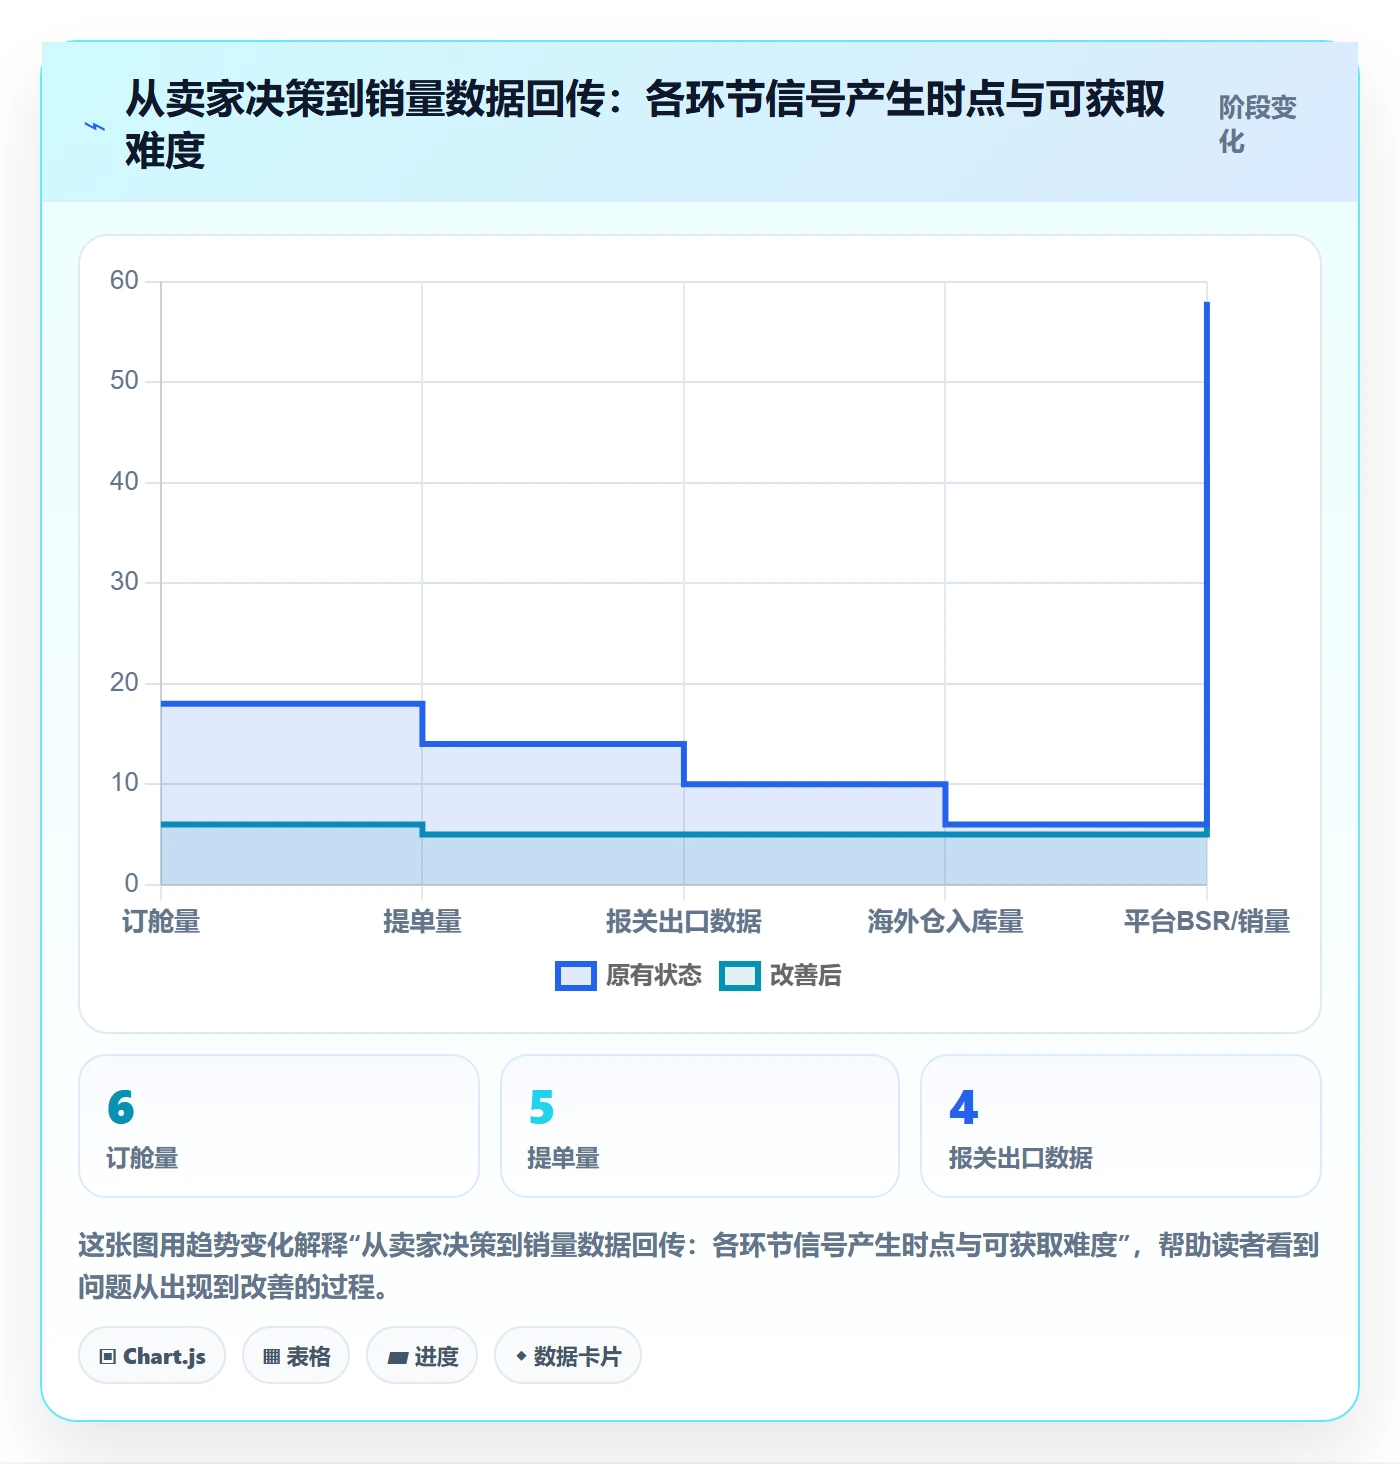
Task: Click the lightning bolt icon beside the title
Action: pos(95,127)
